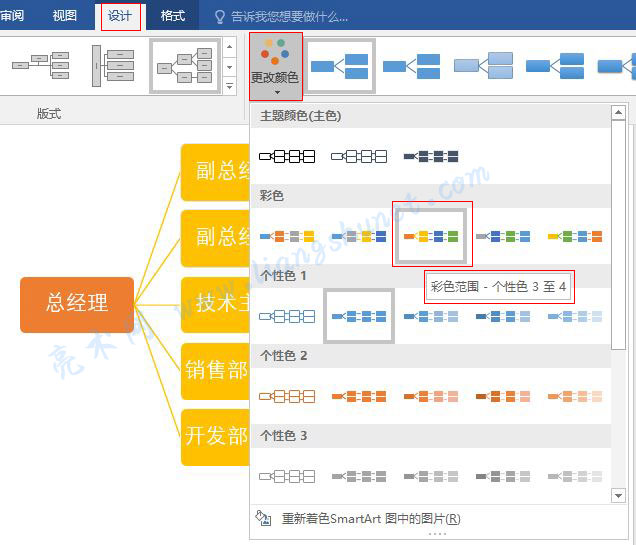
Task: Choose the dark filled theme color option
Action: click(431, 156)
